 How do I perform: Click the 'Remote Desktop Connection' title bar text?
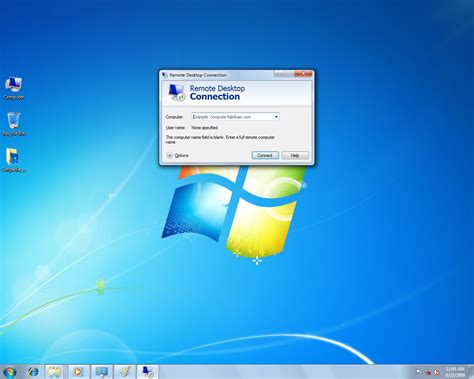pos(198,75)
